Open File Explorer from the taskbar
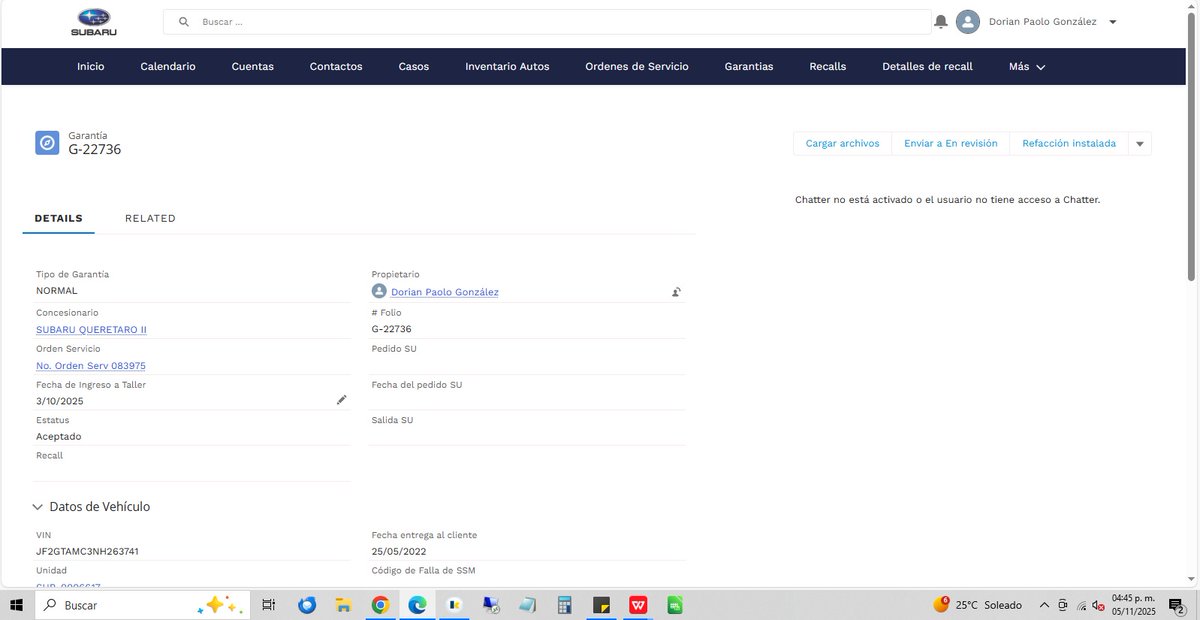 pos(344,605)
